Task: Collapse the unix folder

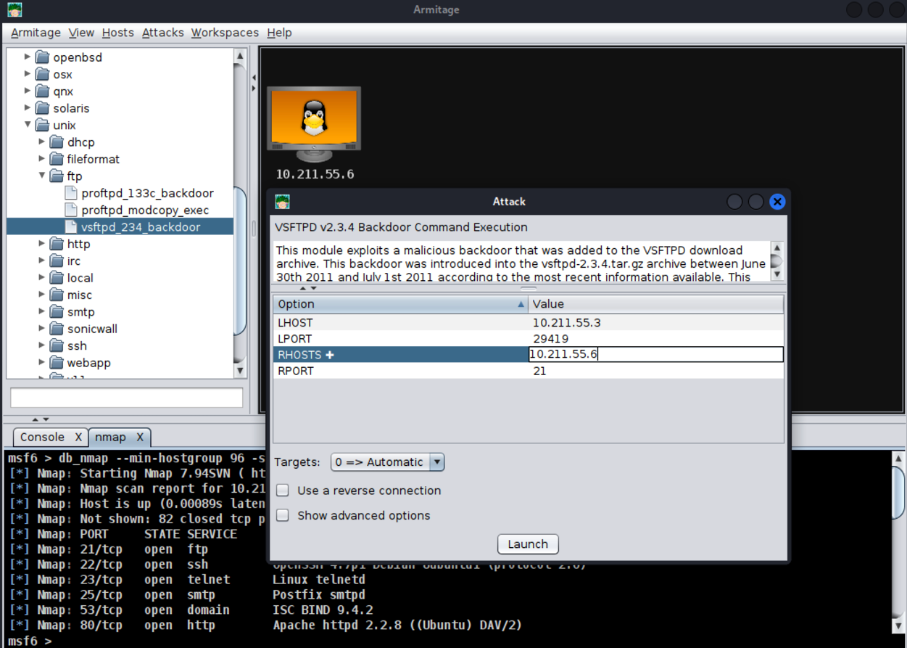Action: [x=27, y=125]
